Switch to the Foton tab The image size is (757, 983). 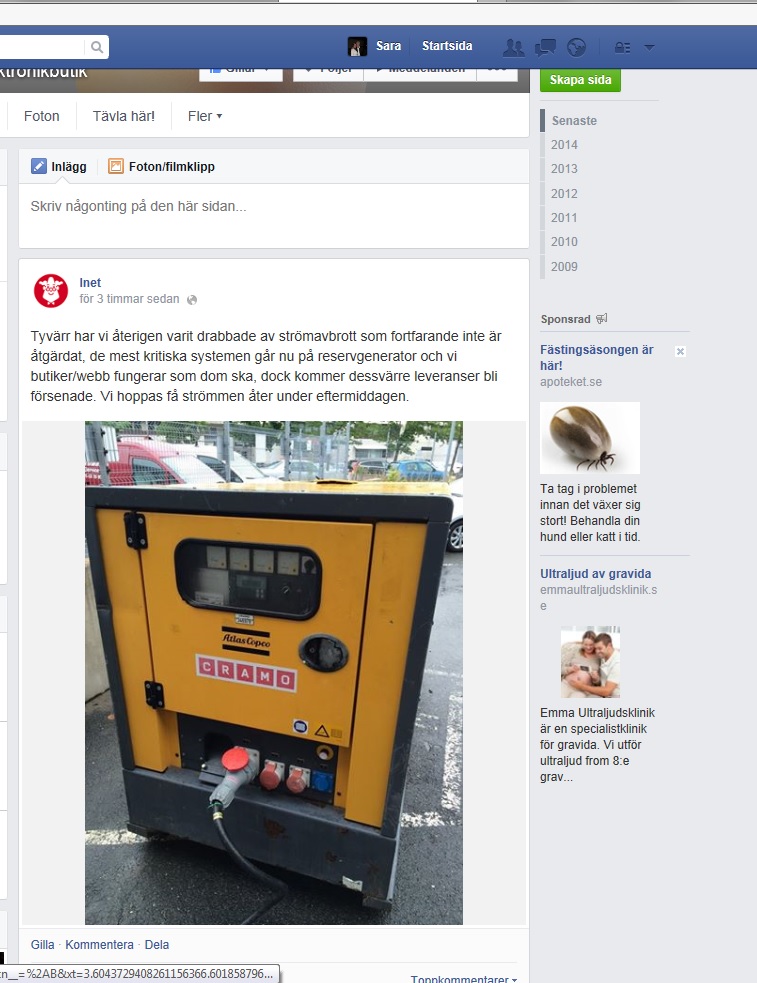point(41,116)
